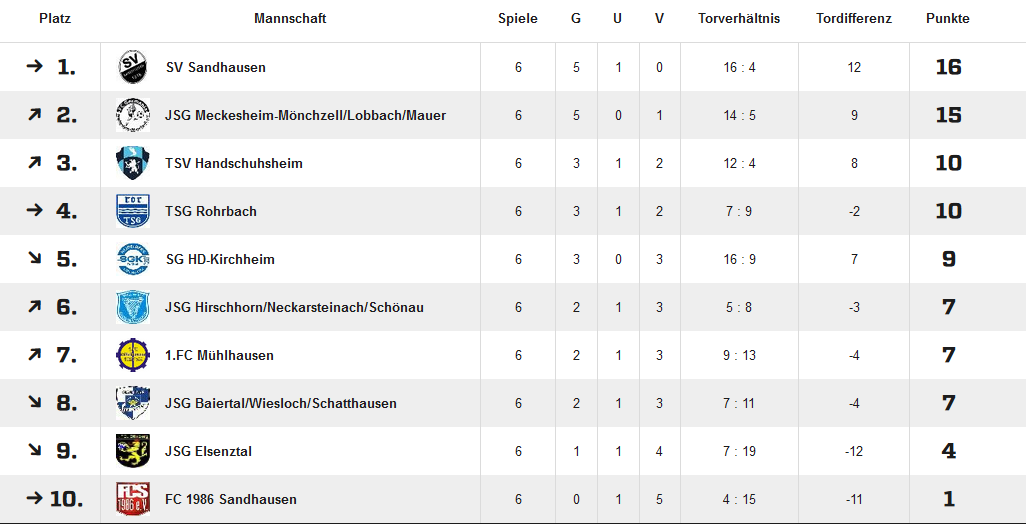Click the SV Sandhausen club crest
This screenshot has height=524, width=1026.
click(133, 67)
